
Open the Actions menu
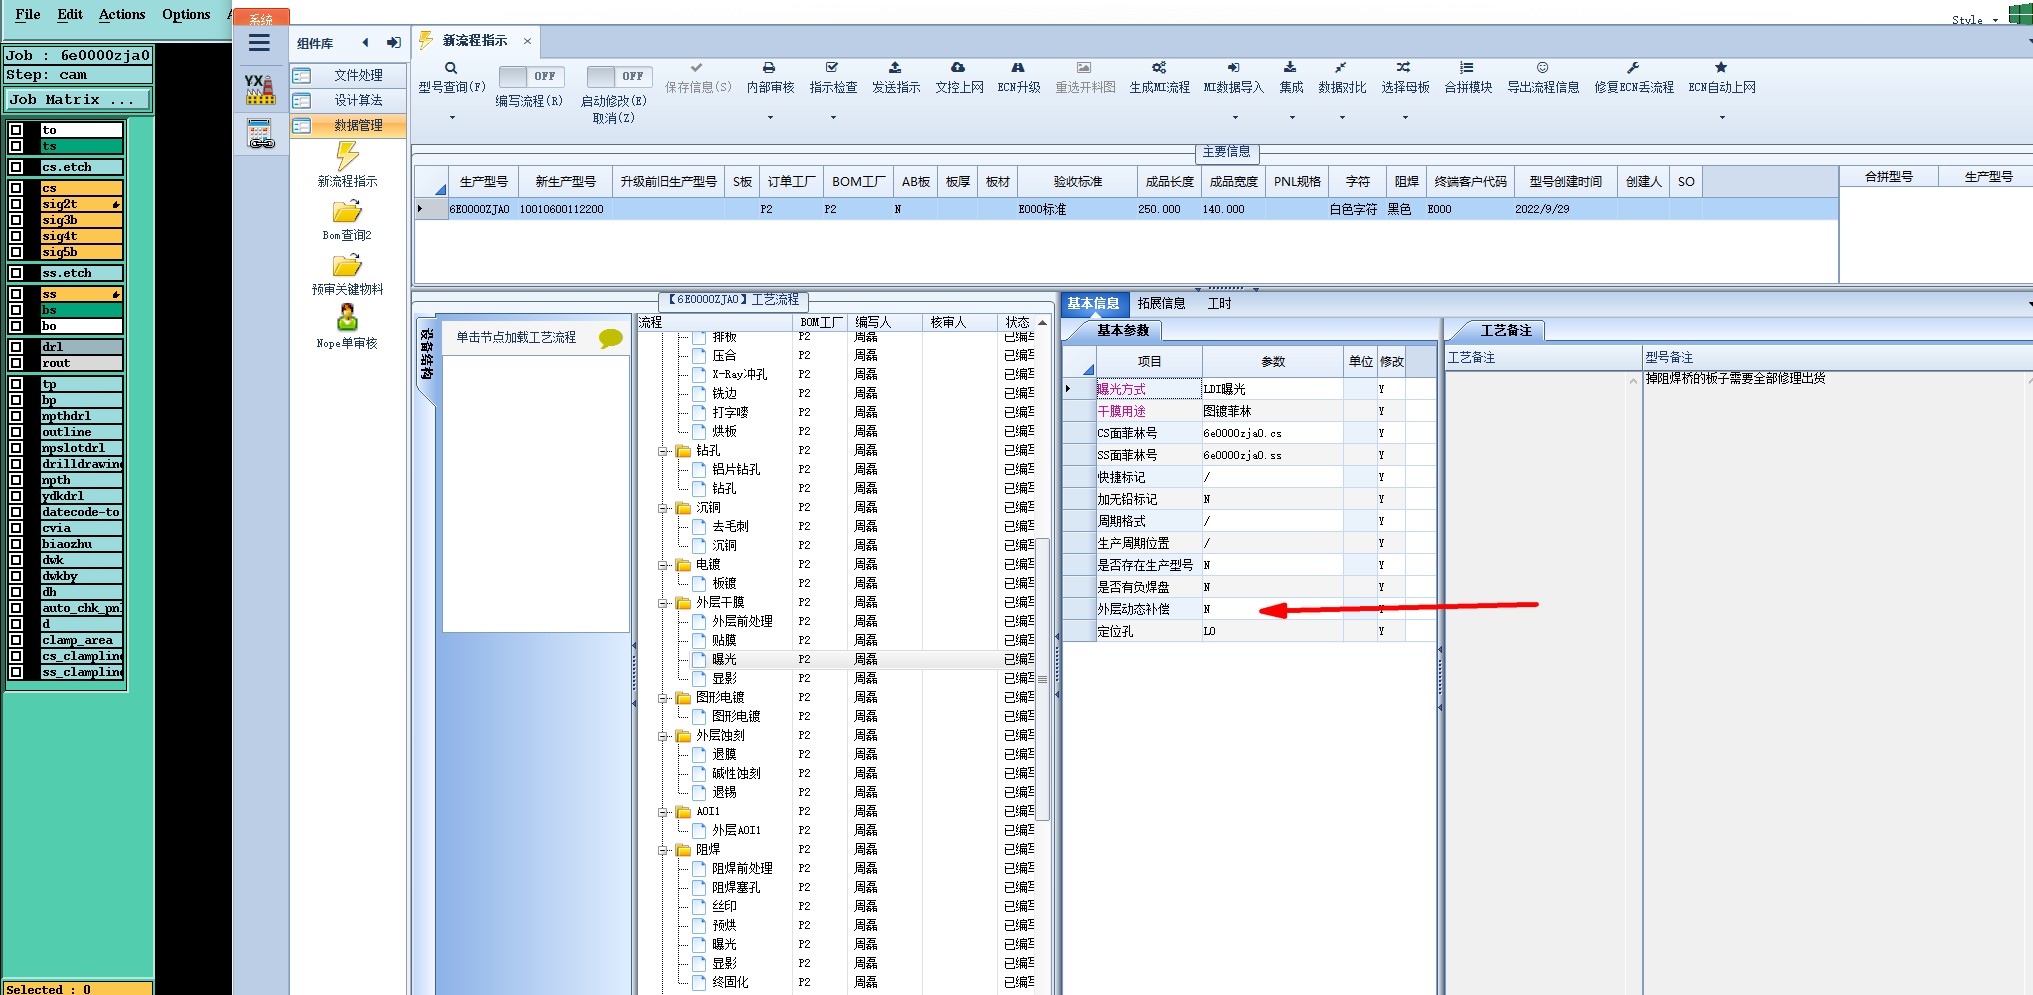122,14
